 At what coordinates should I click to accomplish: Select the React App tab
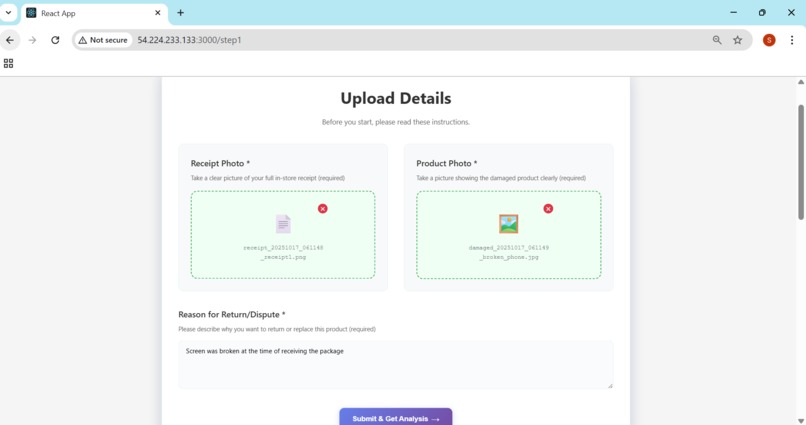(x=94, y=13)
